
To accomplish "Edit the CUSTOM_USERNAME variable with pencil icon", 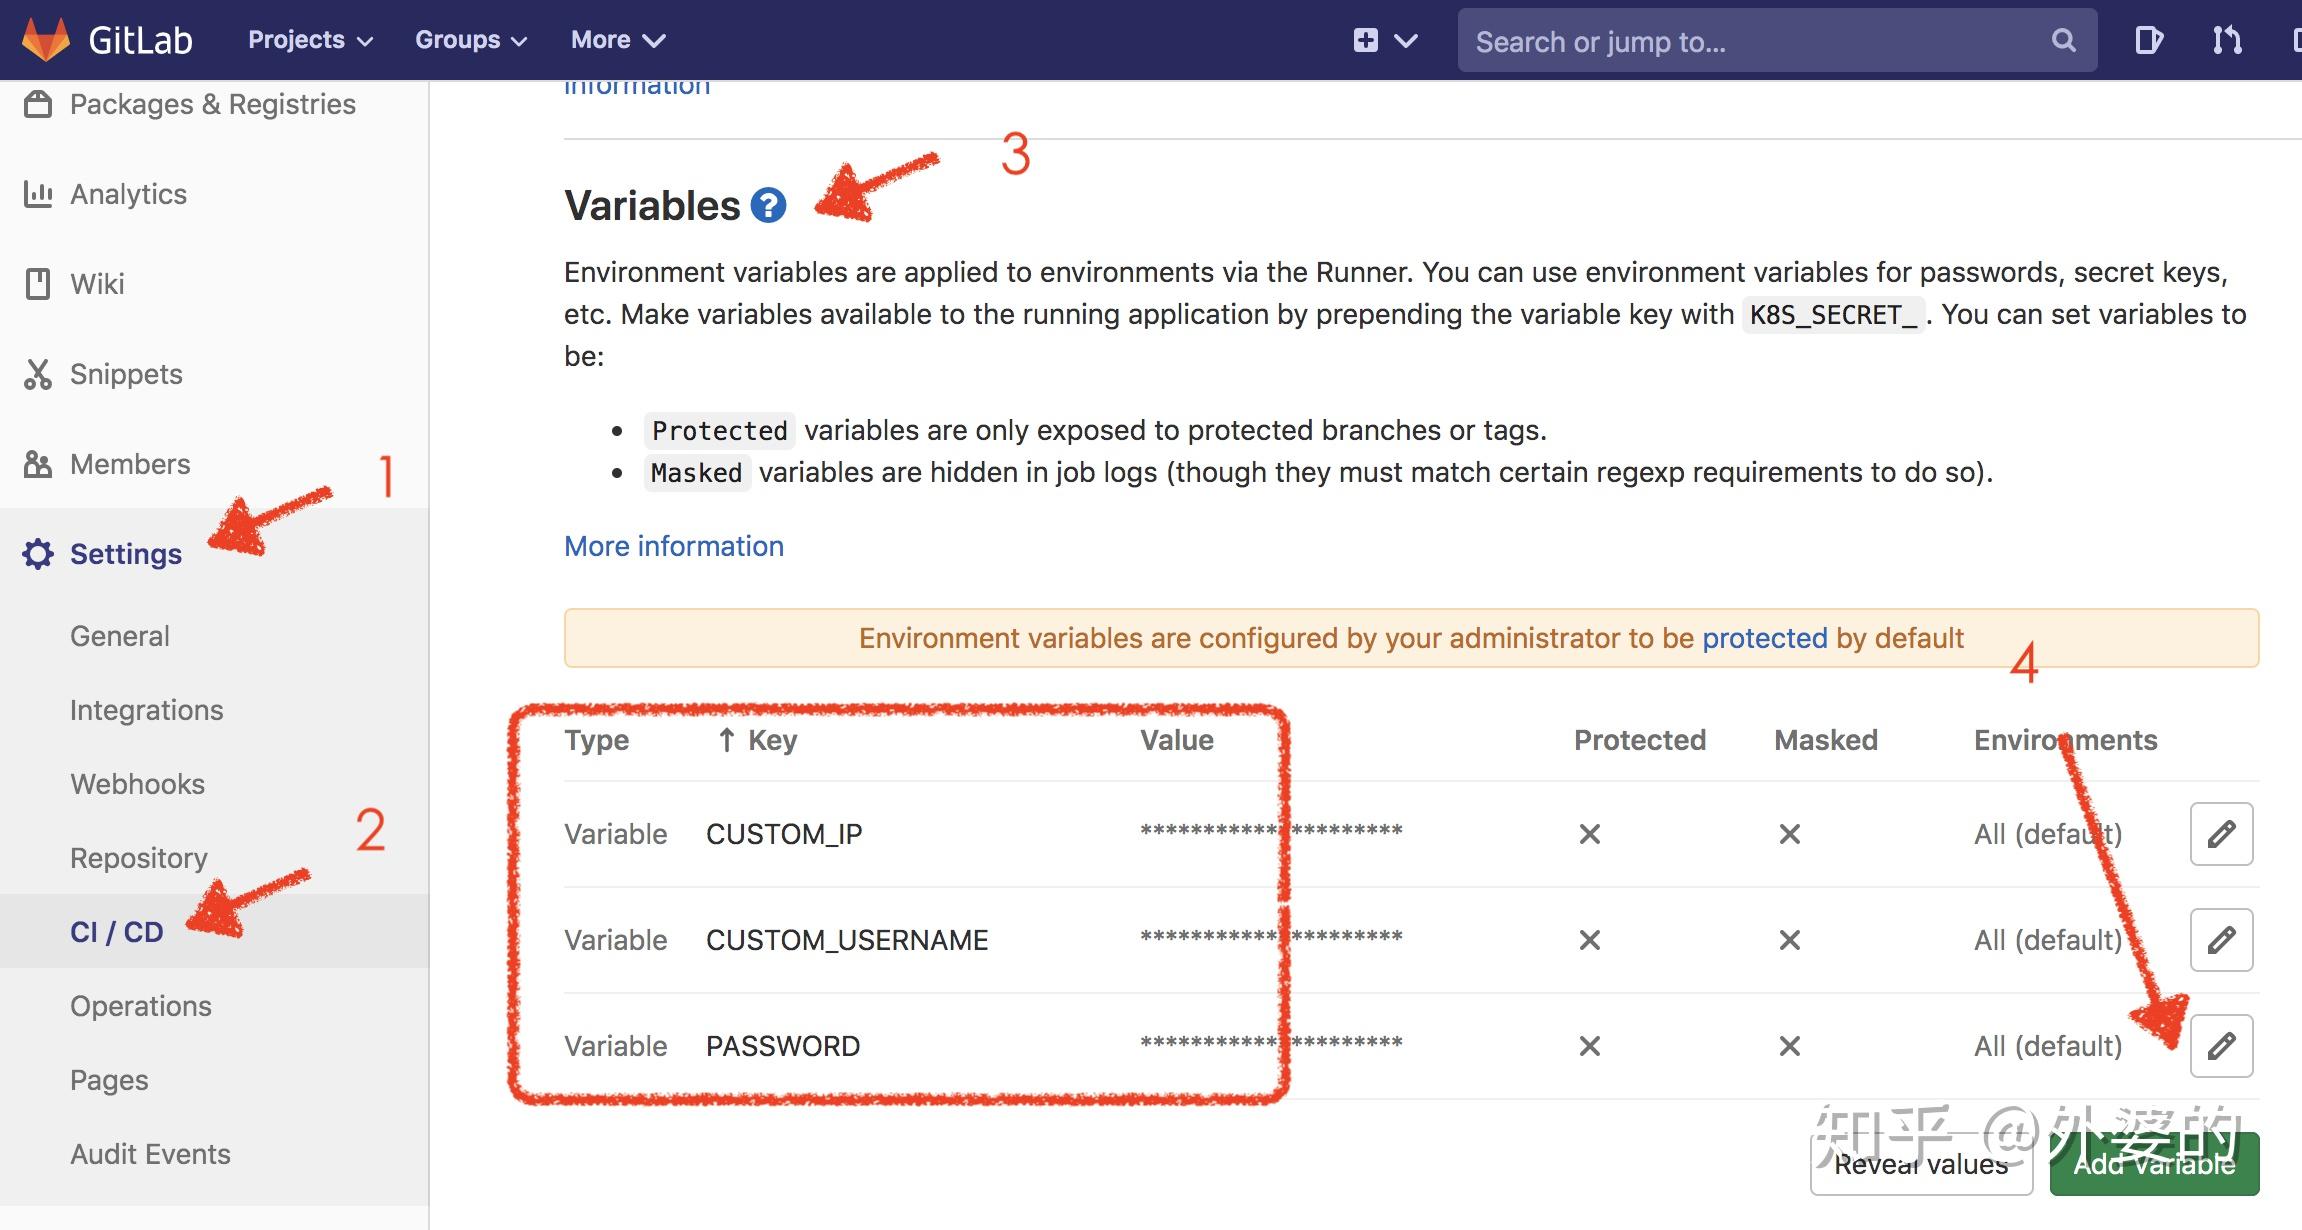I will click(2220, 939).
